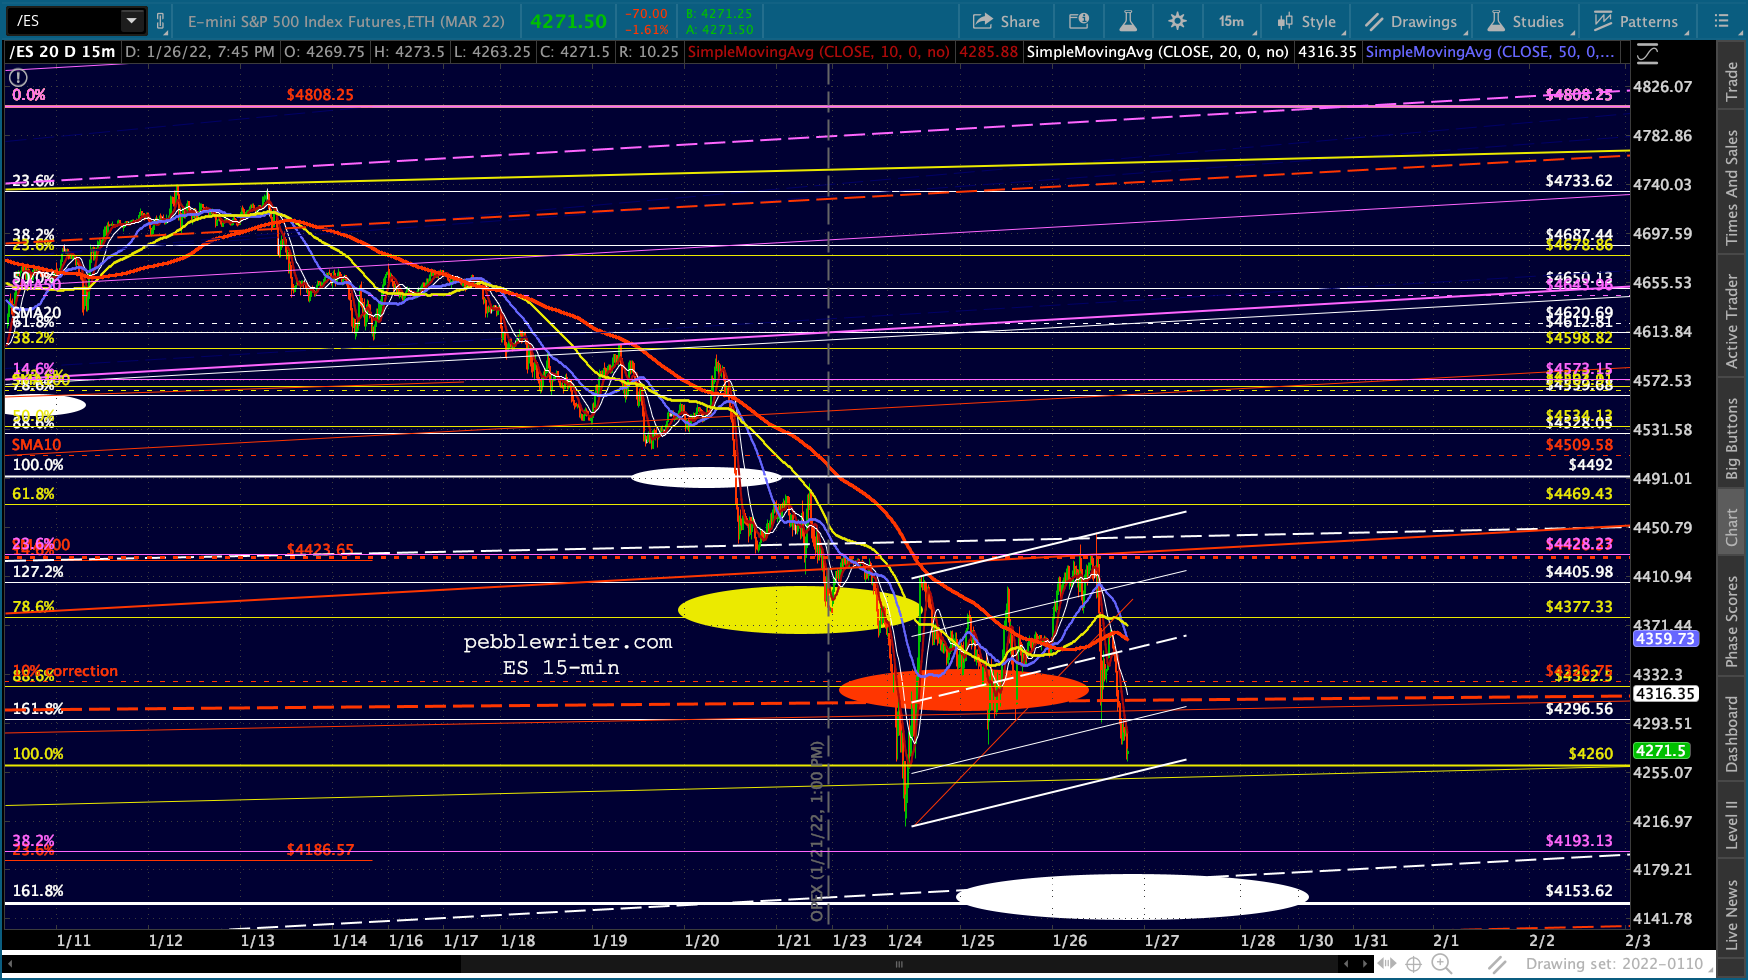
Task: Open the Drawings tools menu
Action: click(1411, 21)
